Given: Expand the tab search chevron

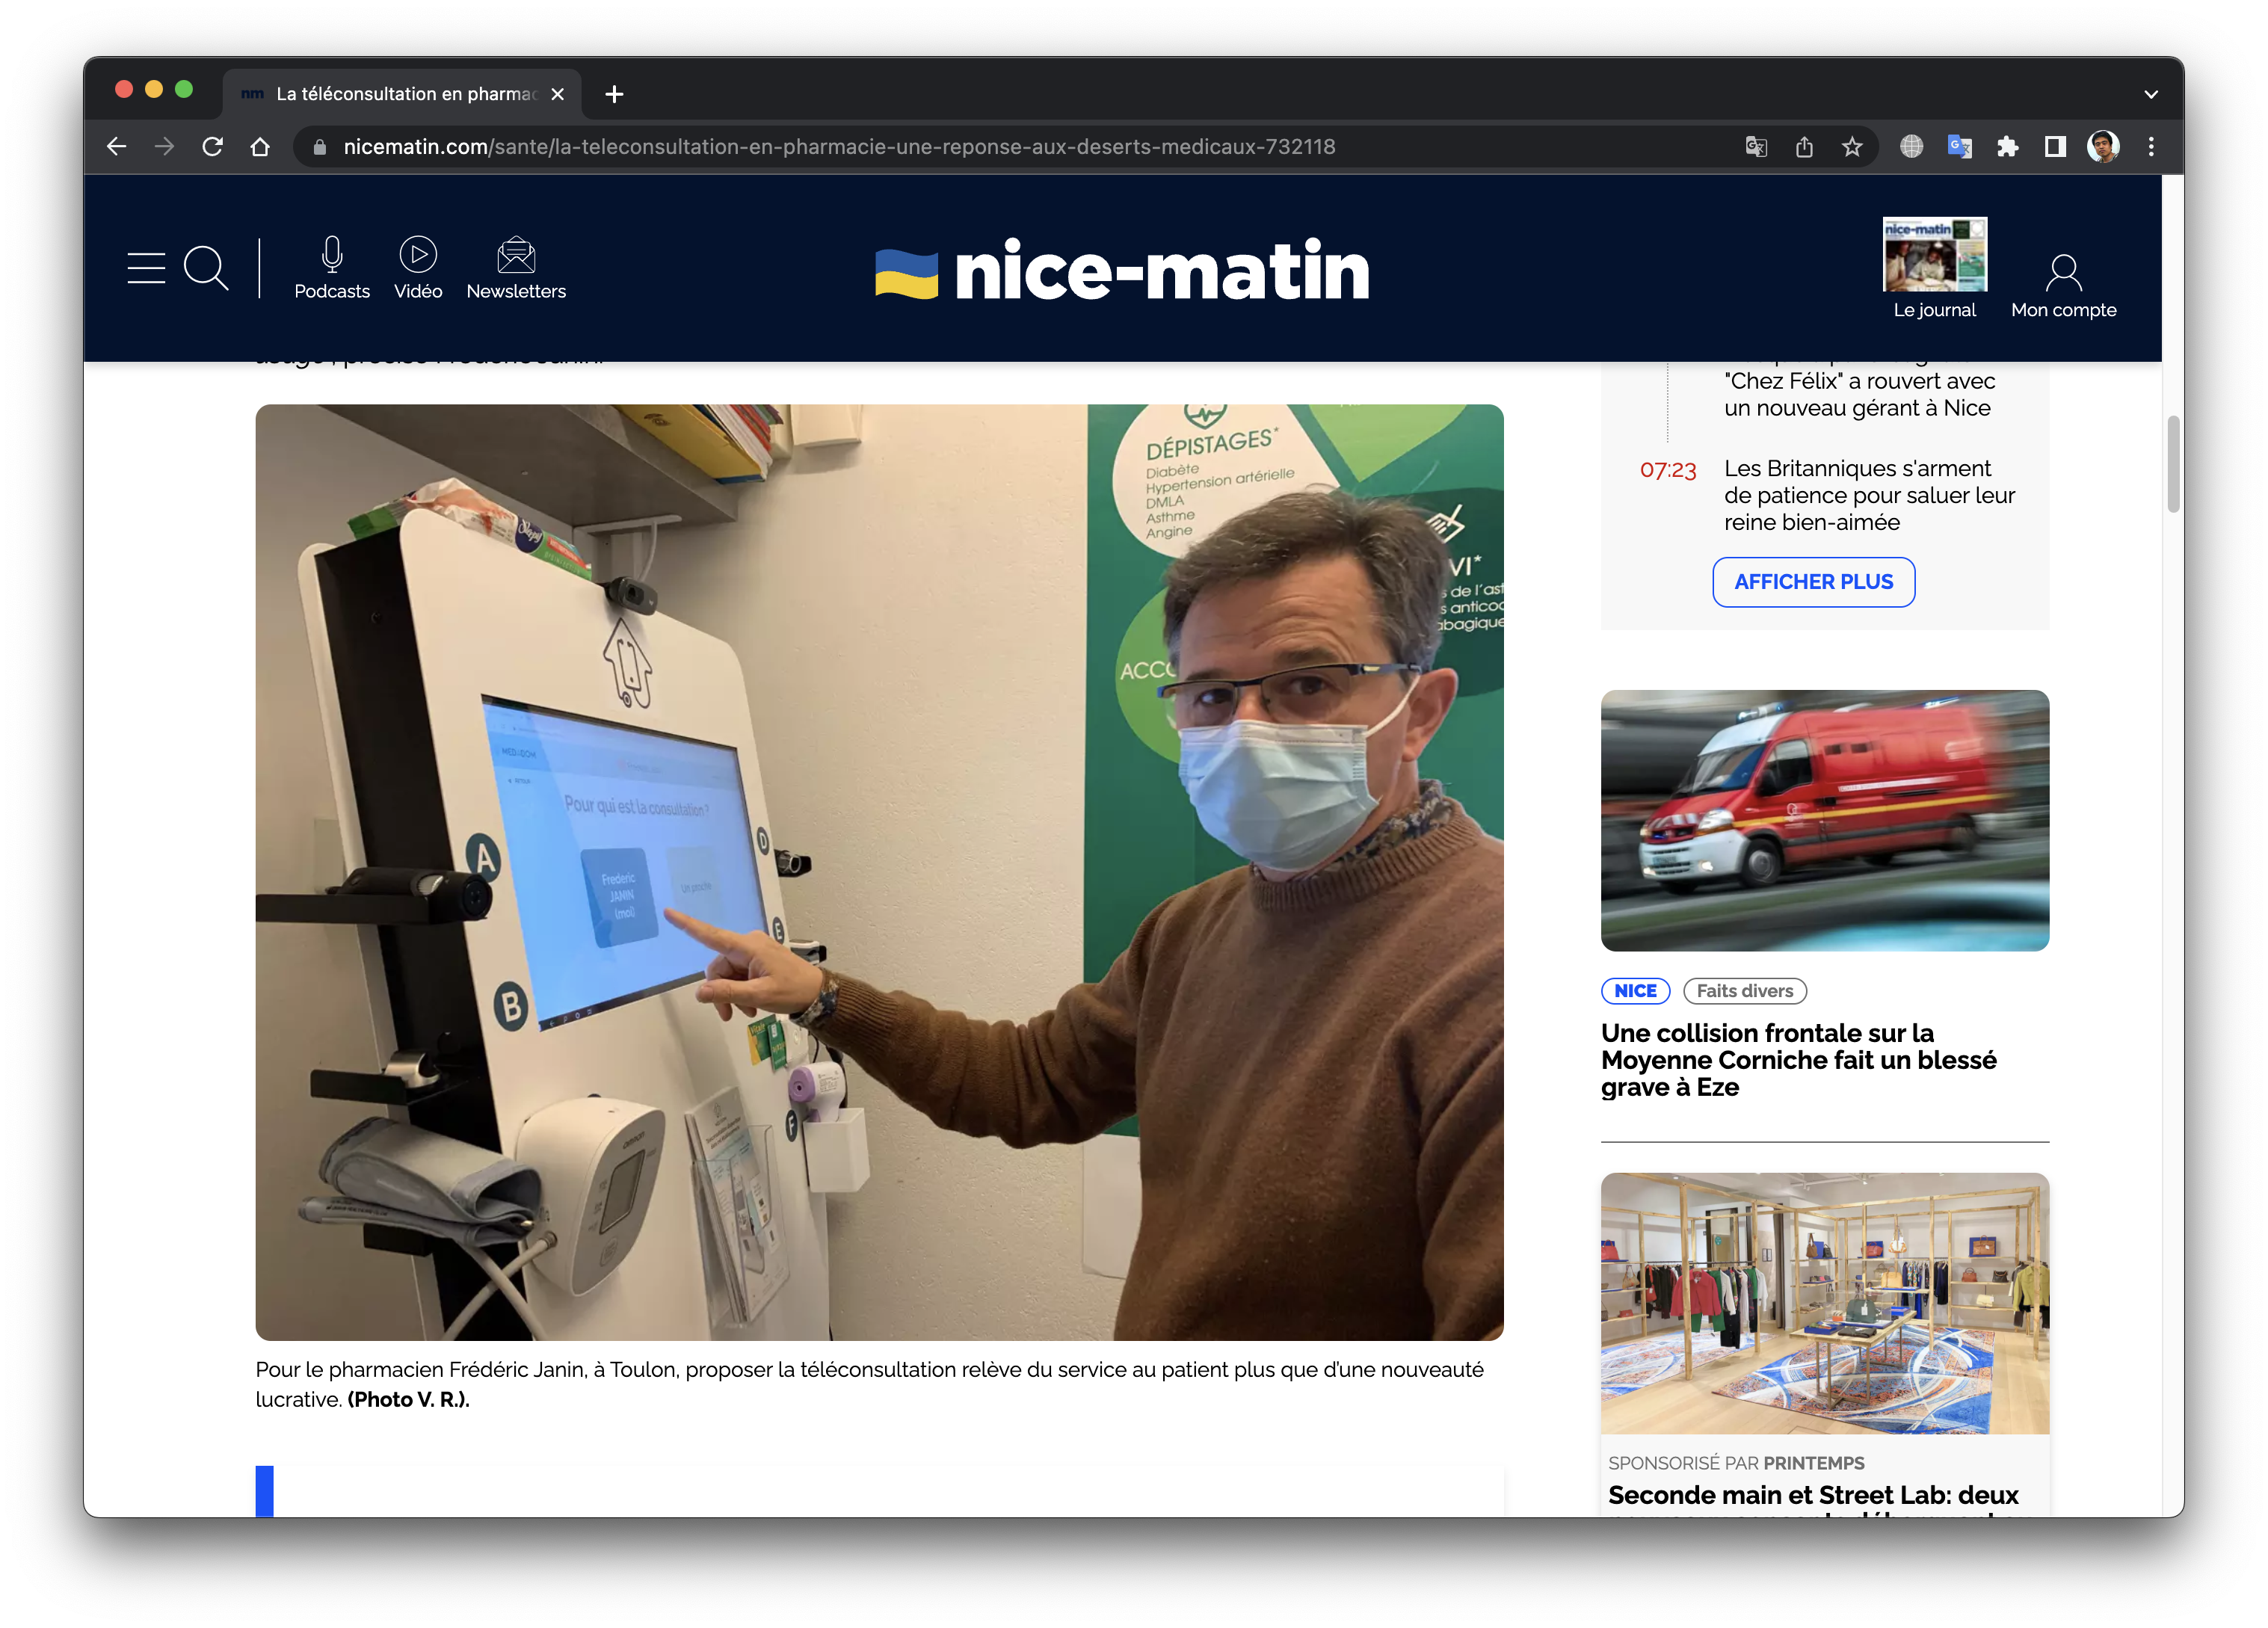Looking at the screenshot, I should (x=2151, y=94).
